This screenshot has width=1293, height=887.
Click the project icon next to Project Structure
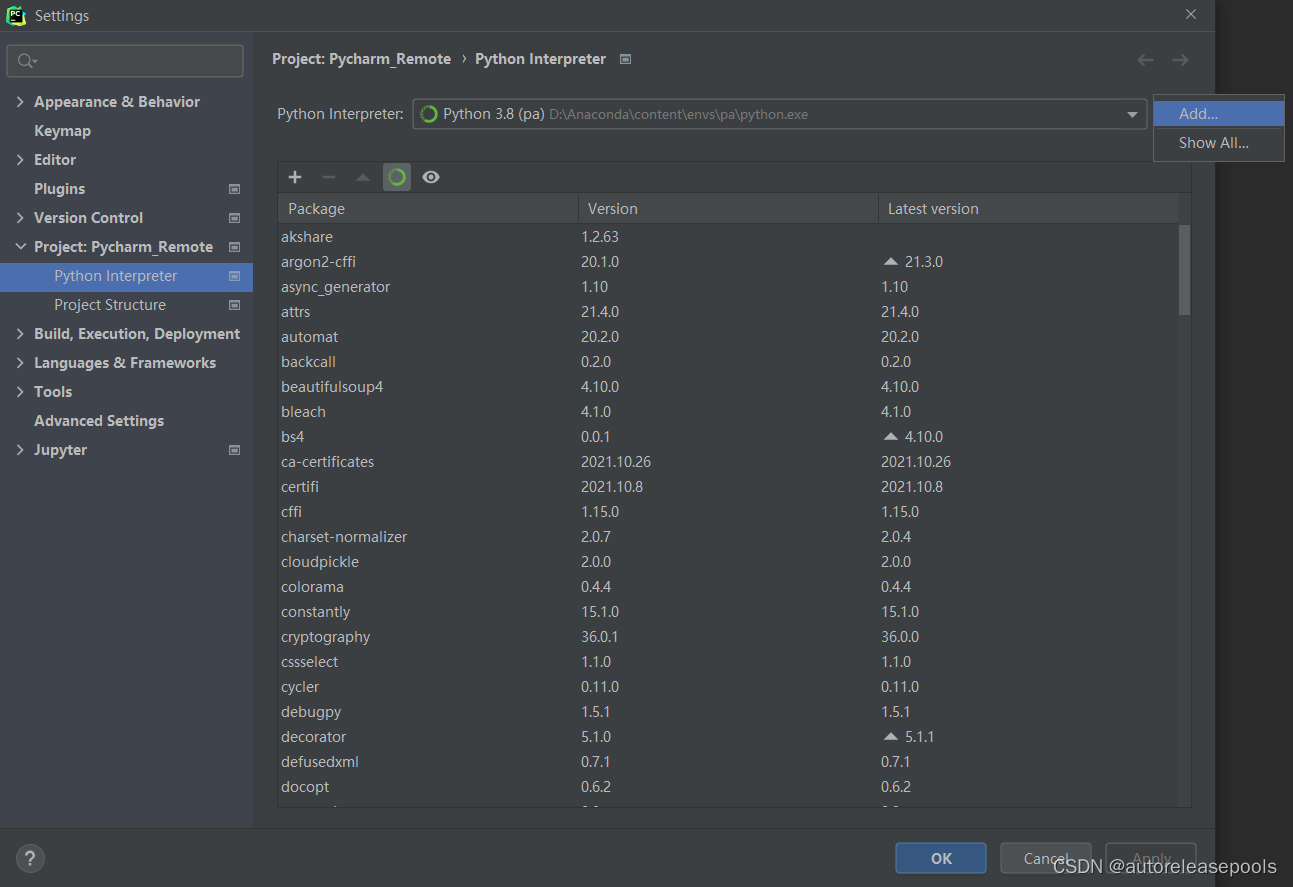[x=234, y=305]
